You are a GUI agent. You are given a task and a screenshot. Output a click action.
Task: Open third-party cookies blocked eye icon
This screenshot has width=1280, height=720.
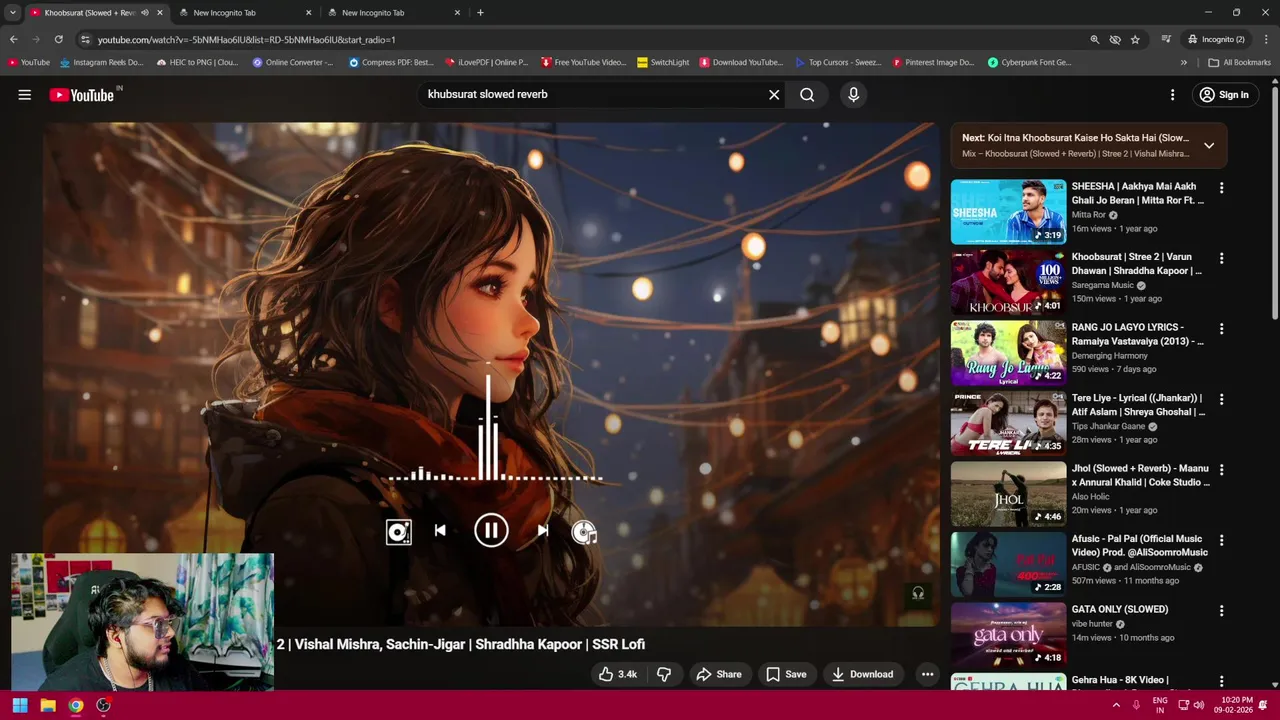(x=1115, y=39)
